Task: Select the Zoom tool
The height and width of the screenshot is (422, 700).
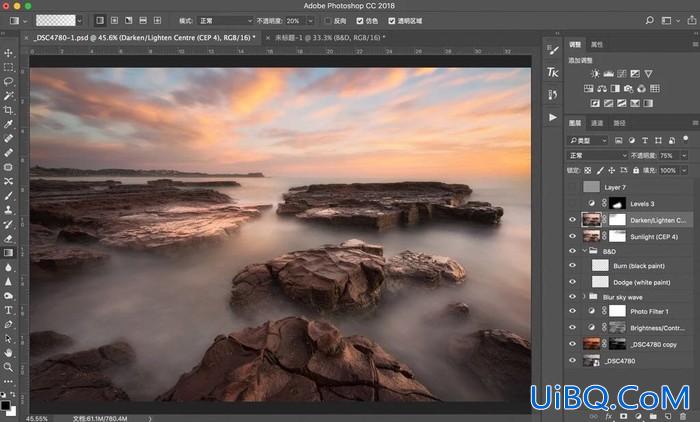Action: tap(8, 367)
